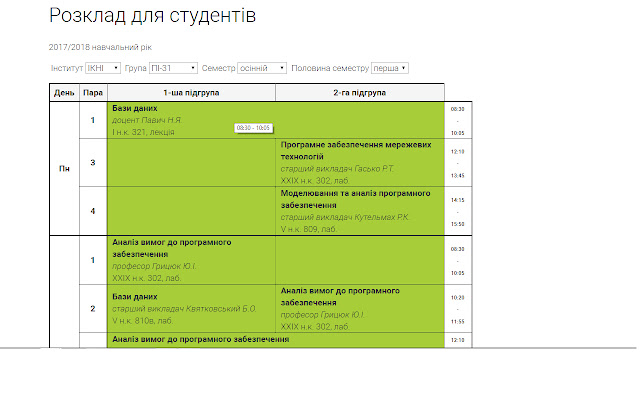
Task: Click старший викладач Гасько Р.Т.
Action: click(337, 169)
